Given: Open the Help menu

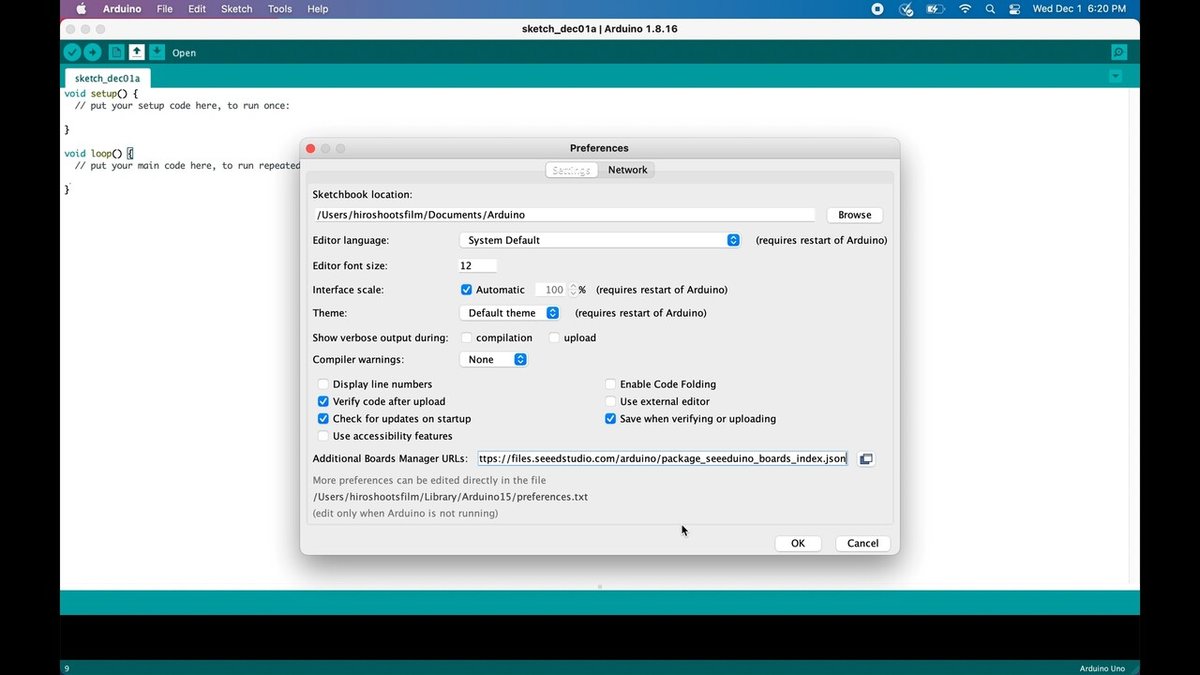Looking at the screenshot, I should tap(317, 9).
